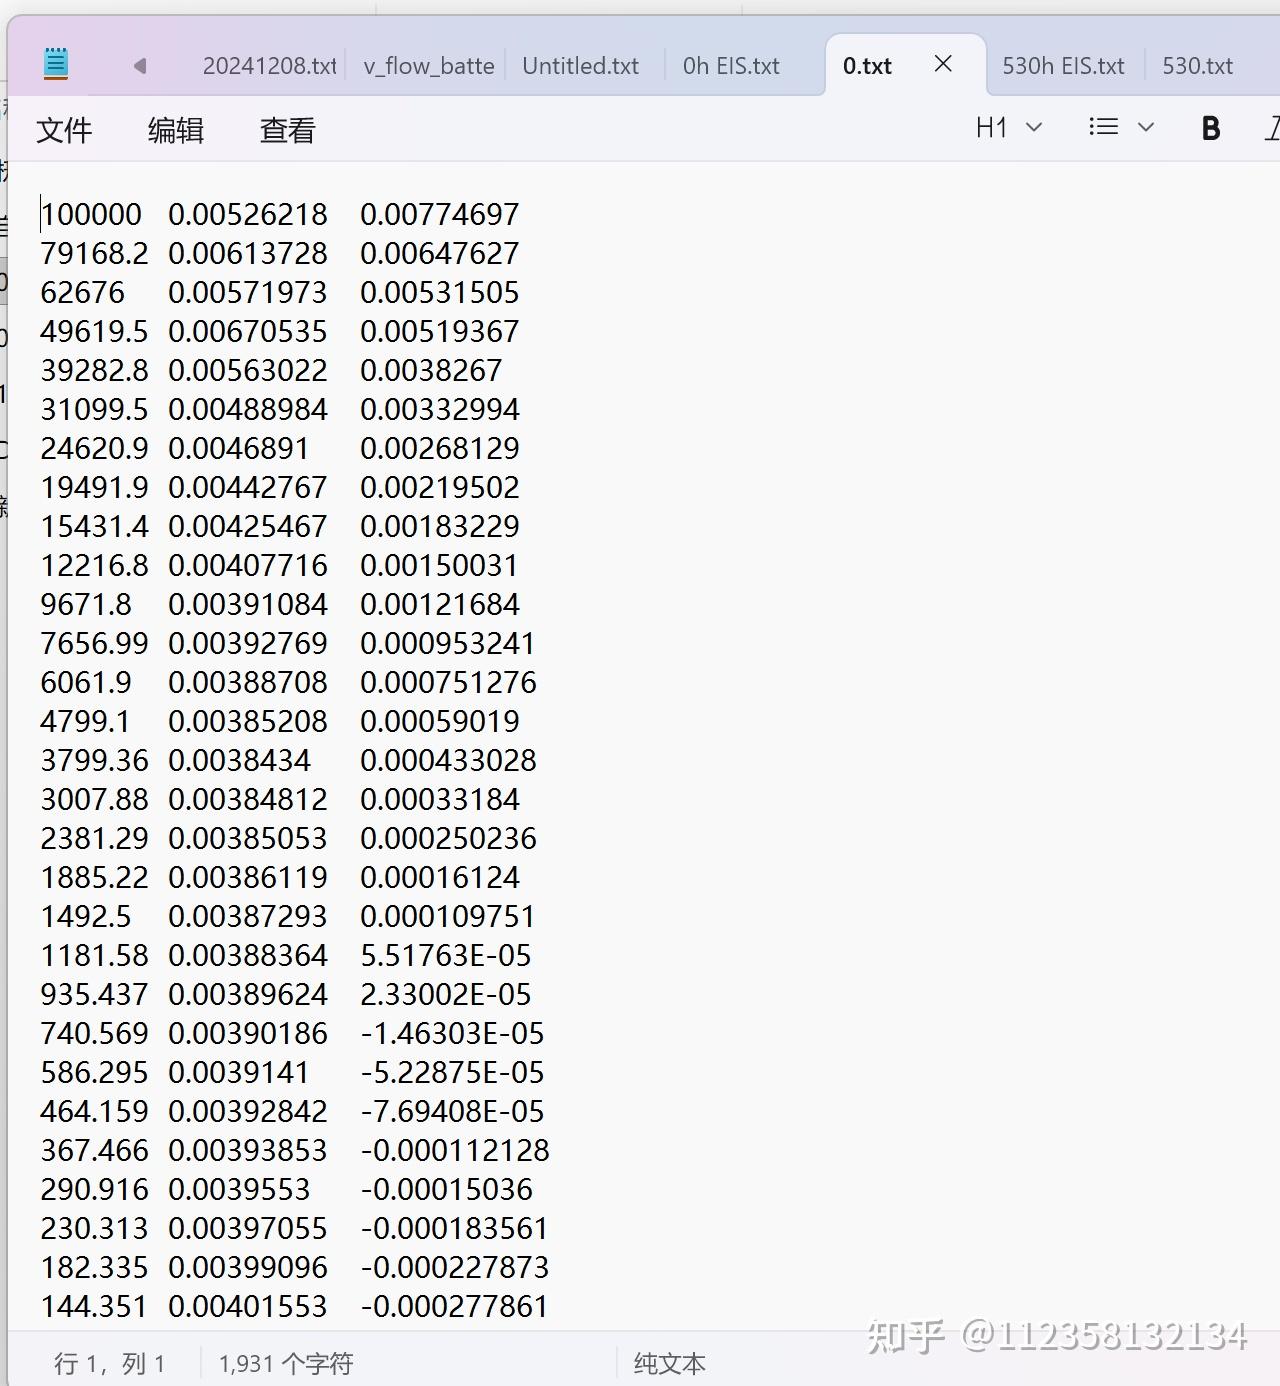Click the bulleted list icon in the toolbar

pyautogui.click(x=1103, y=127)
